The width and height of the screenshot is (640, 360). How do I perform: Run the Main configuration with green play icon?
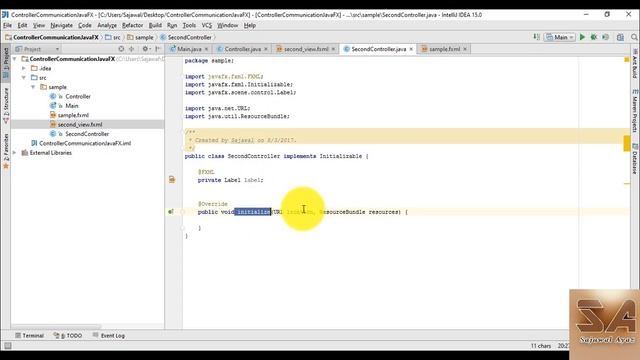582,37
